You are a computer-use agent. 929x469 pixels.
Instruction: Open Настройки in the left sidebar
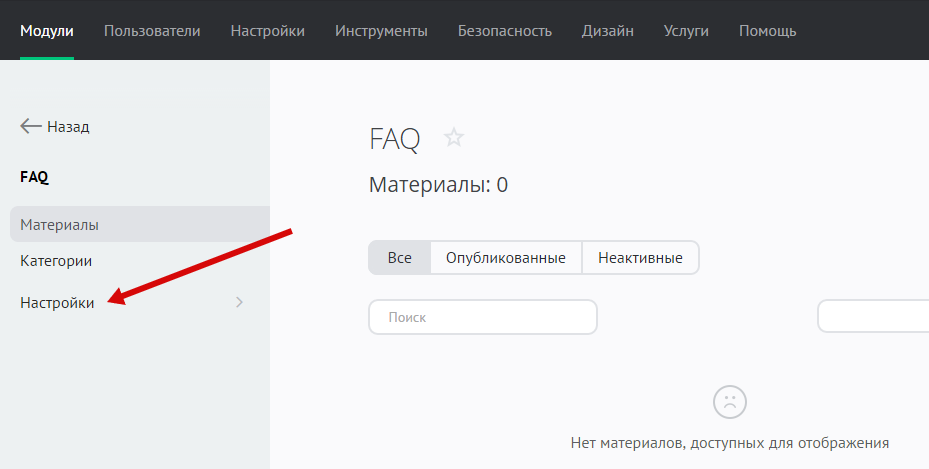[x=57, y=303]
